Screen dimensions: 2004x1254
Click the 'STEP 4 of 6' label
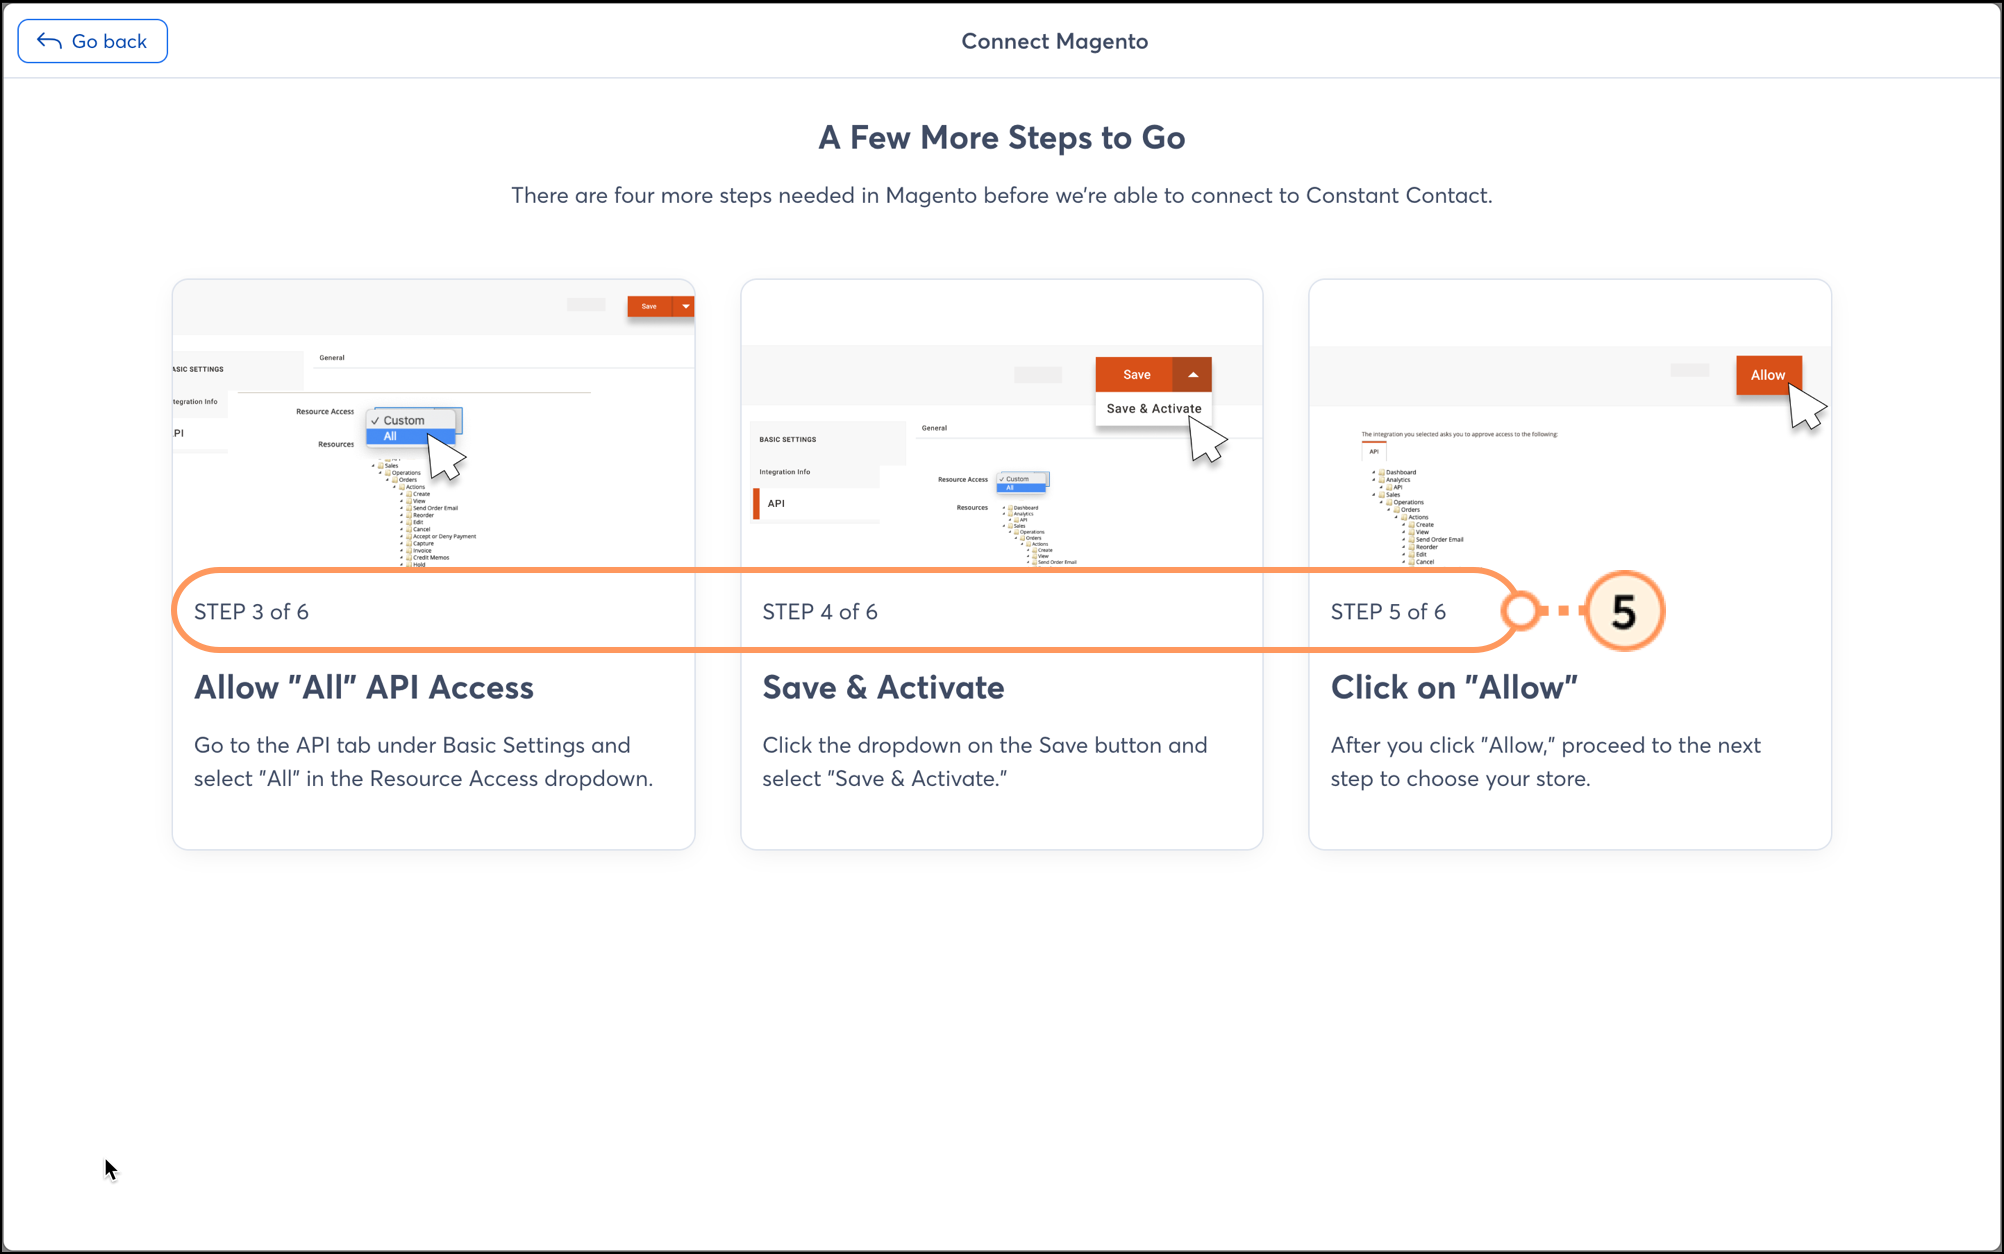click(x=820, y=612)
